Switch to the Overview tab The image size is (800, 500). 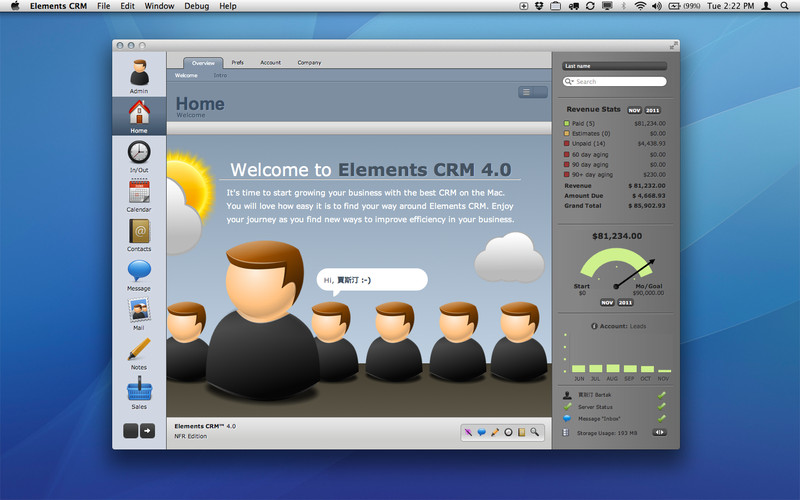(203, 63)
